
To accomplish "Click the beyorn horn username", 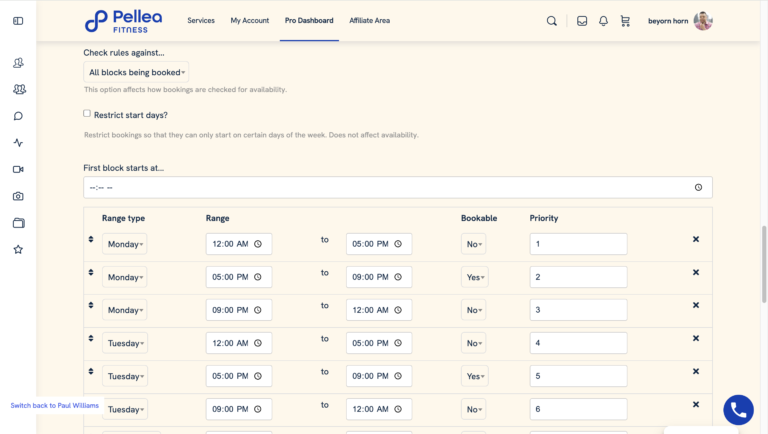I will coord(668,21).
